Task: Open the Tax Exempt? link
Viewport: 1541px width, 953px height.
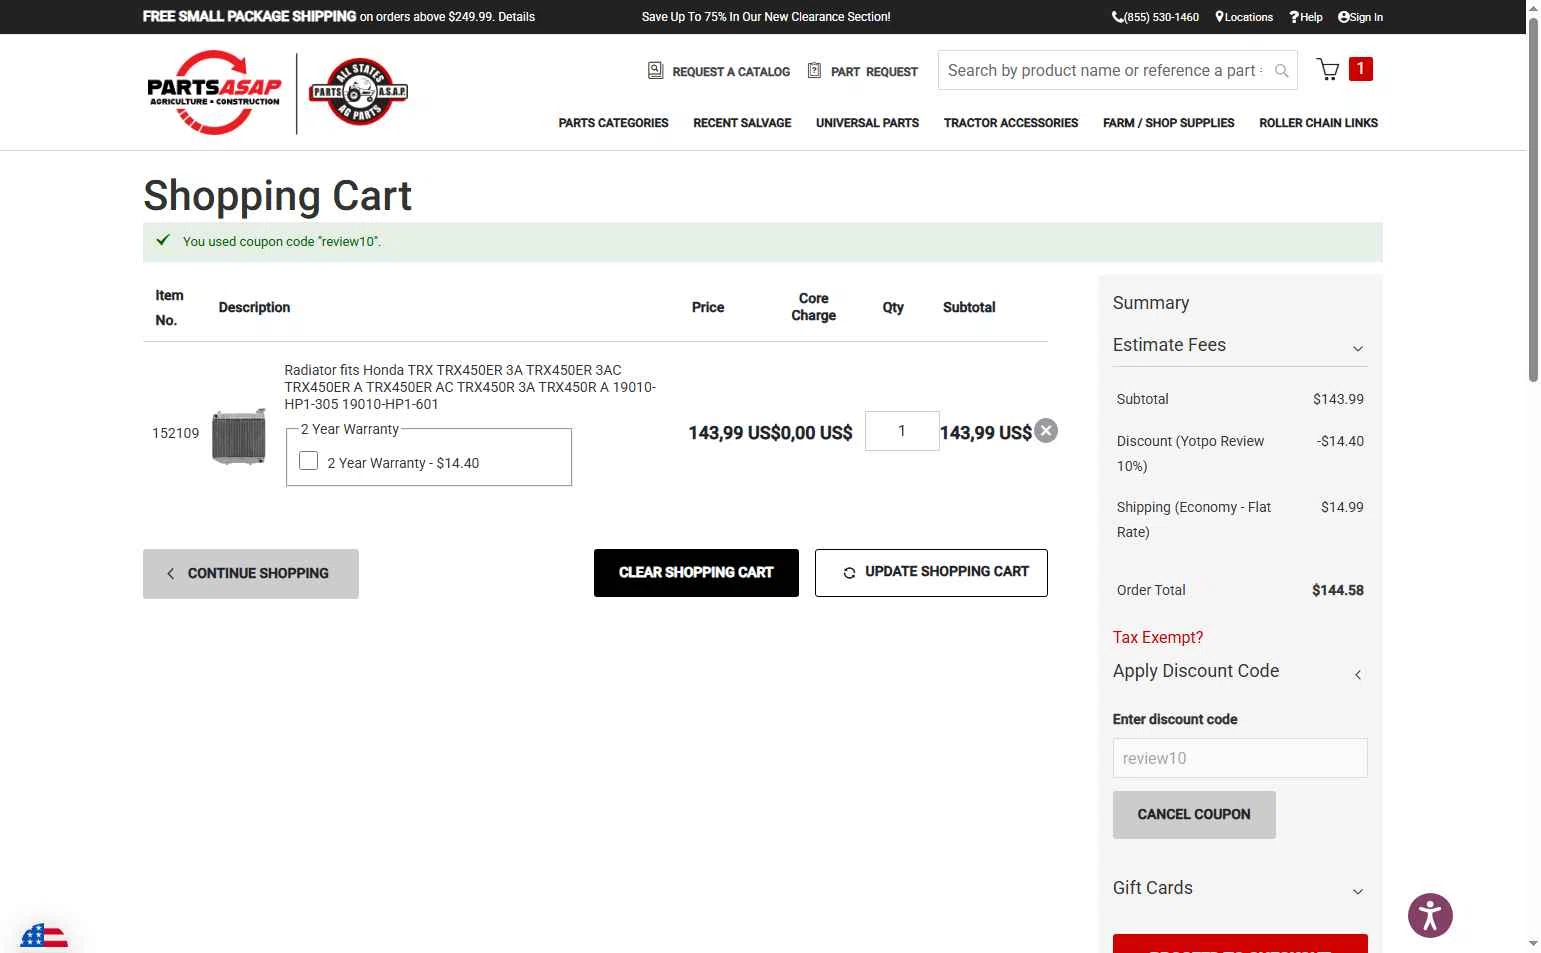Action: click(1158, 637)
